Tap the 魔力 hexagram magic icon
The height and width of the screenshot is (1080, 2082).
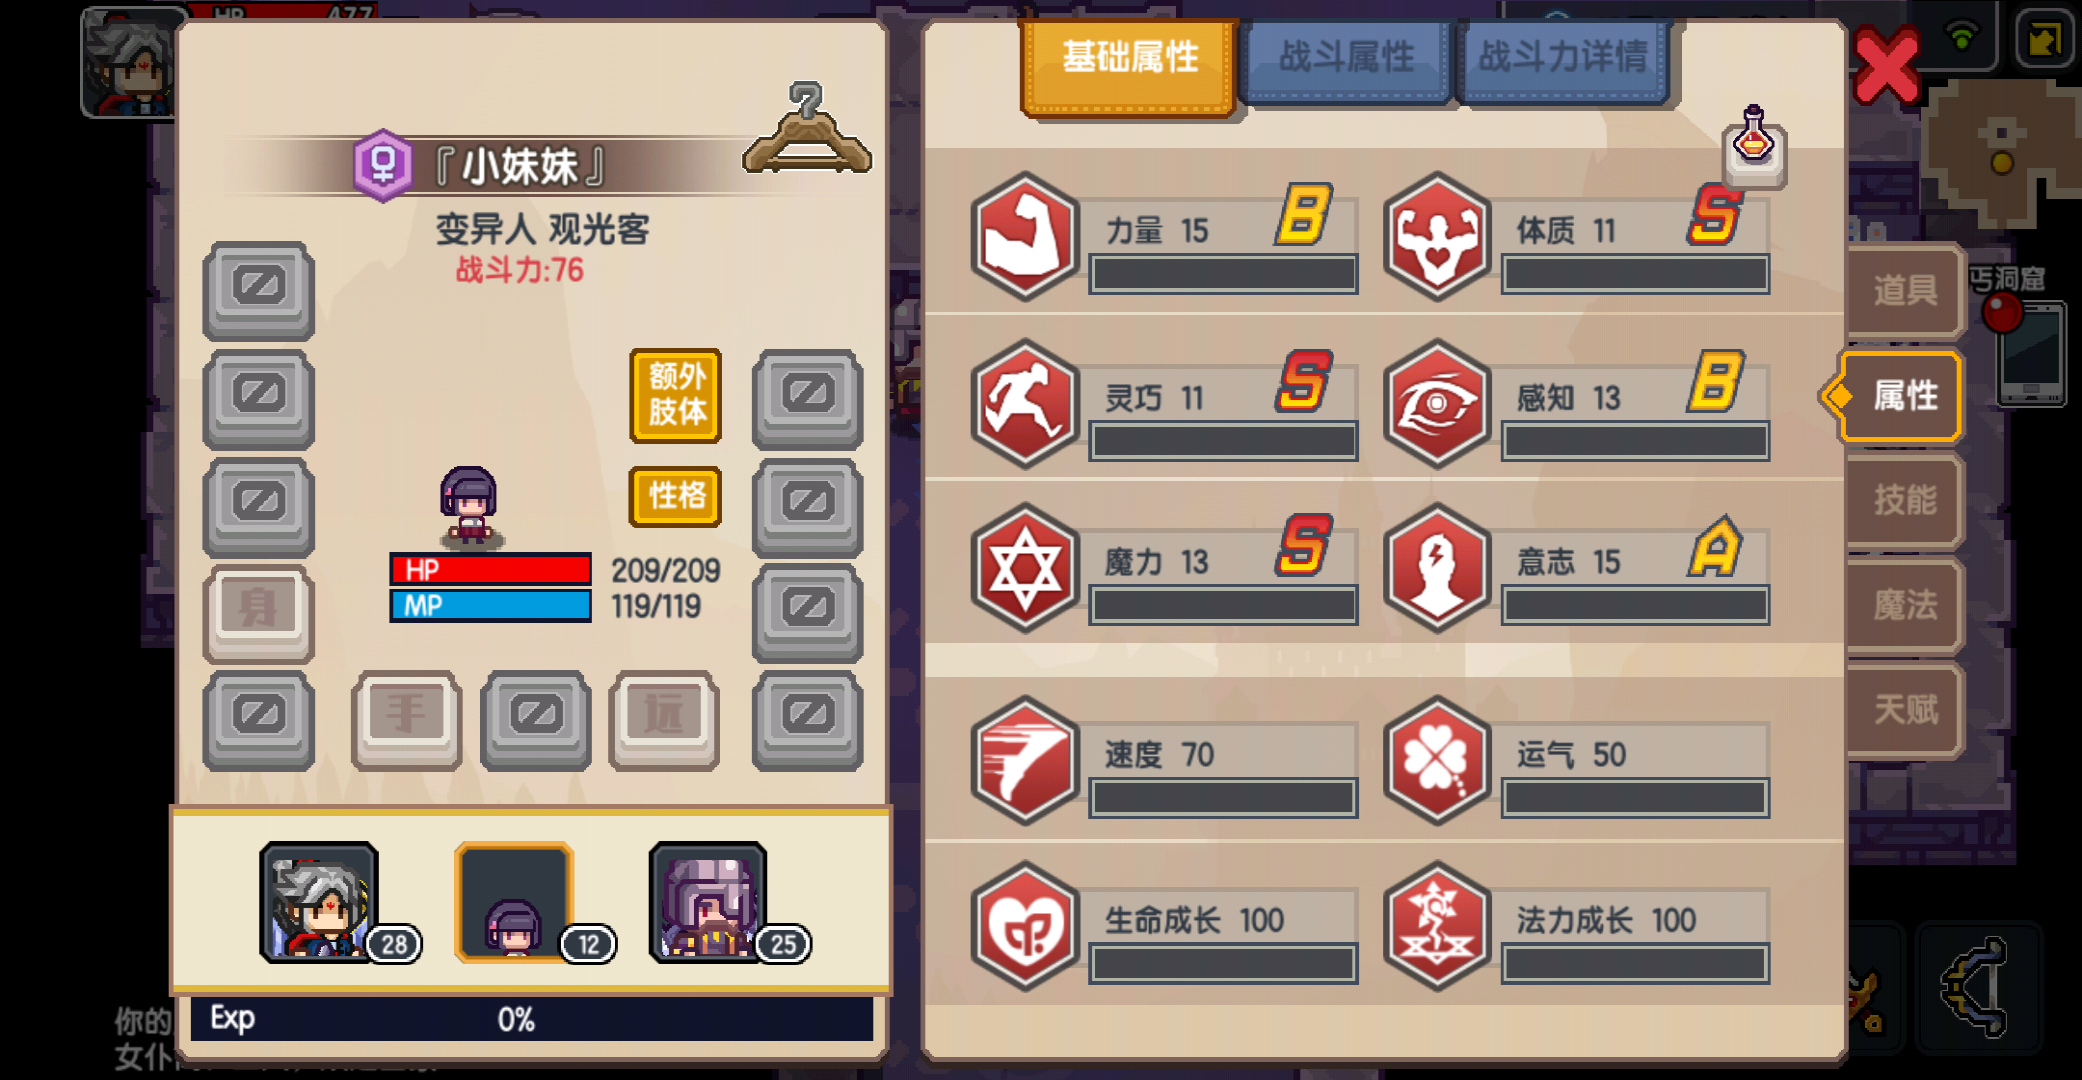(x=1025, y=567)
